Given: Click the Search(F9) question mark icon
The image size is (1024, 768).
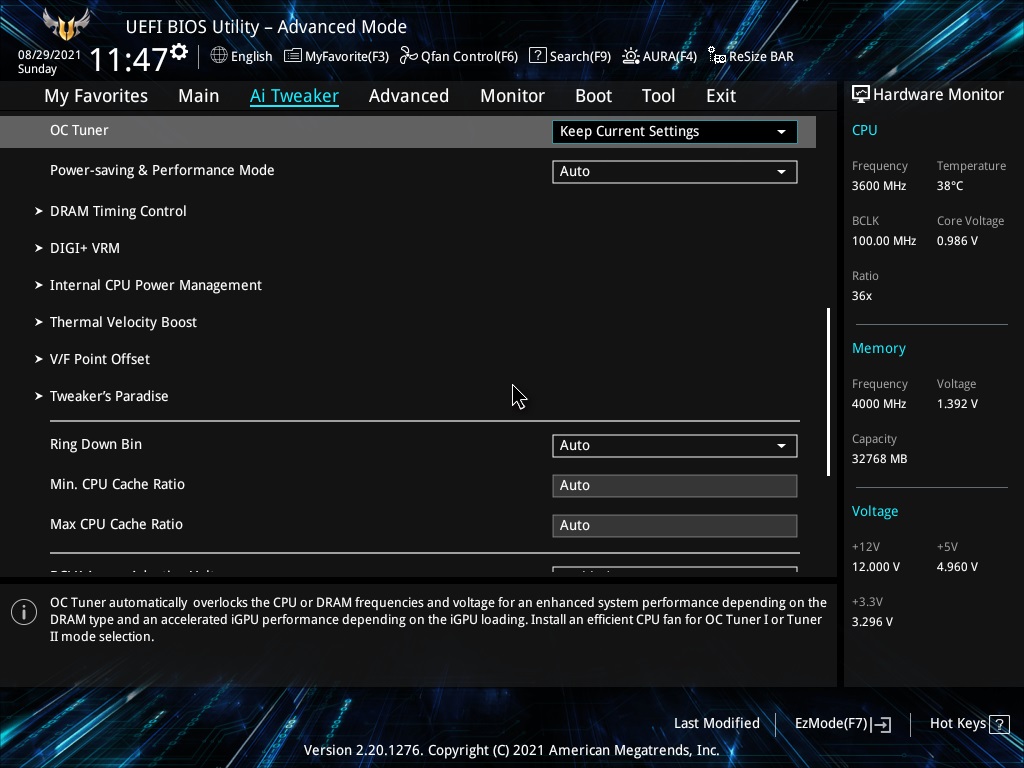Looking at the screenshot, I should 537,56.
